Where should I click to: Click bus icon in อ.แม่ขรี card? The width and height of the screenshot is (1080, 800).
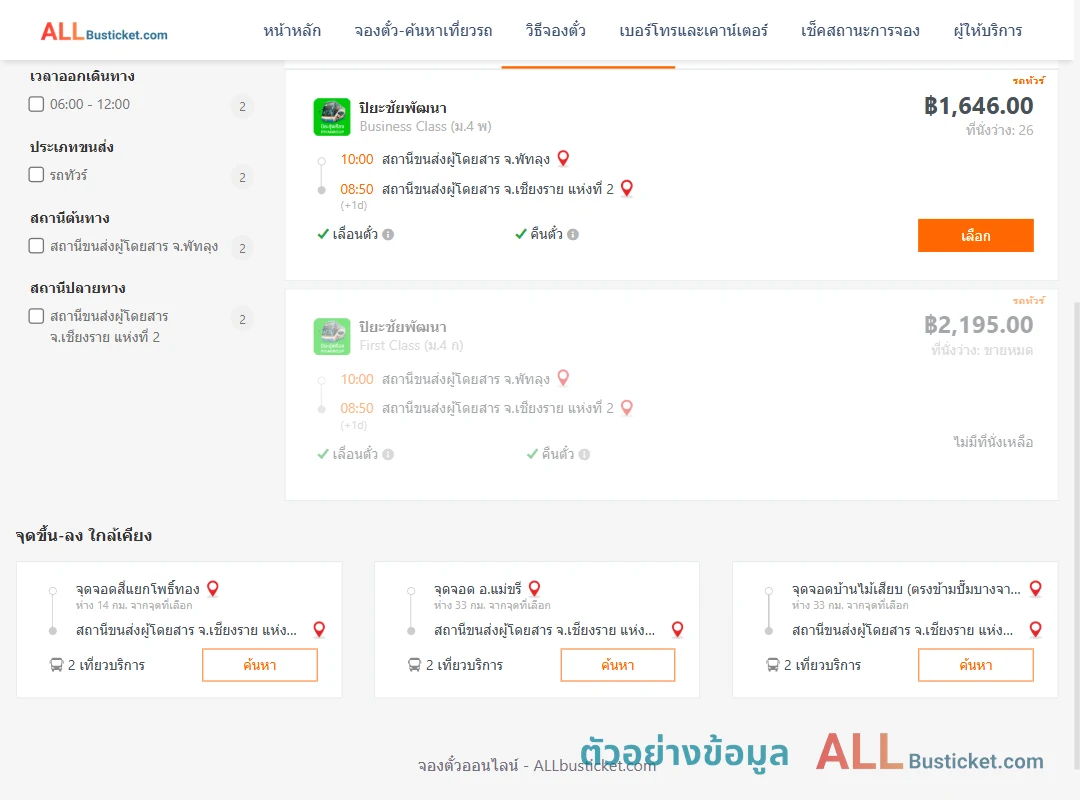tap(414, 665)
